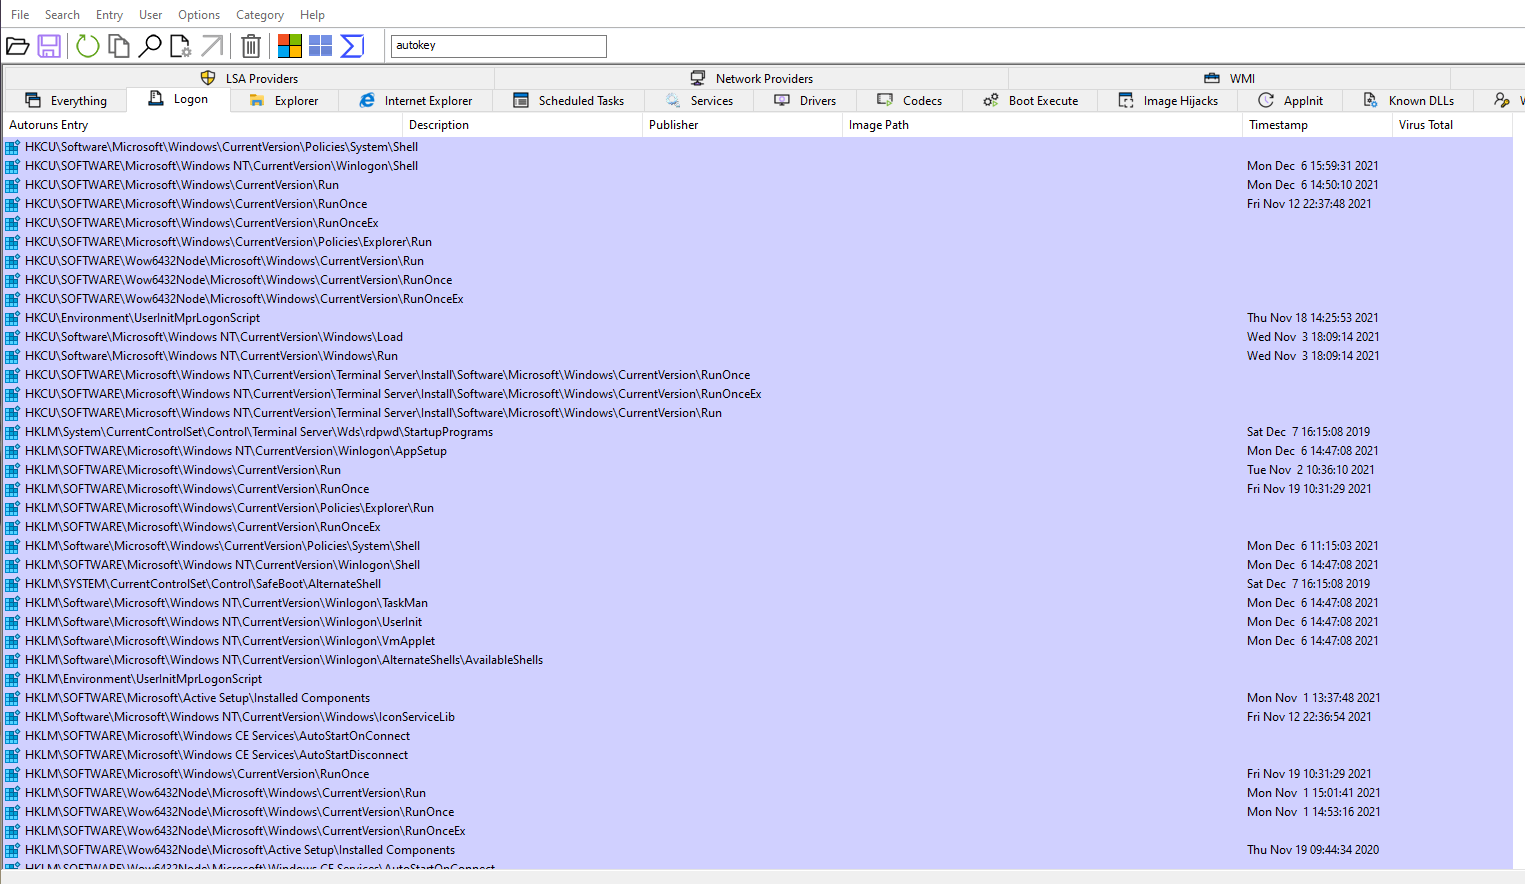This screenshot has width=1525, height=884.
Task: Switch to the Codecs tab
Action: (910, 100)
